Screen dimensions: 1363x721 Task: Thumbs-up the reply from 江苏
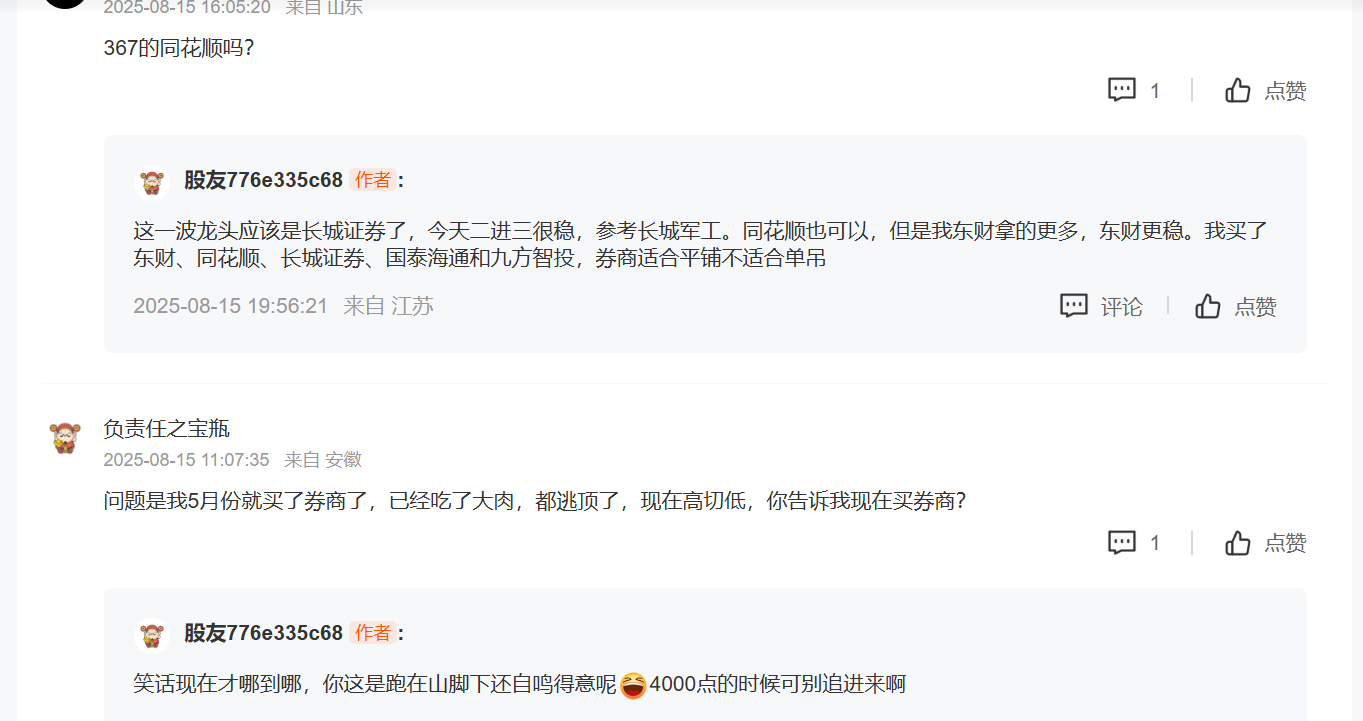1208,306
